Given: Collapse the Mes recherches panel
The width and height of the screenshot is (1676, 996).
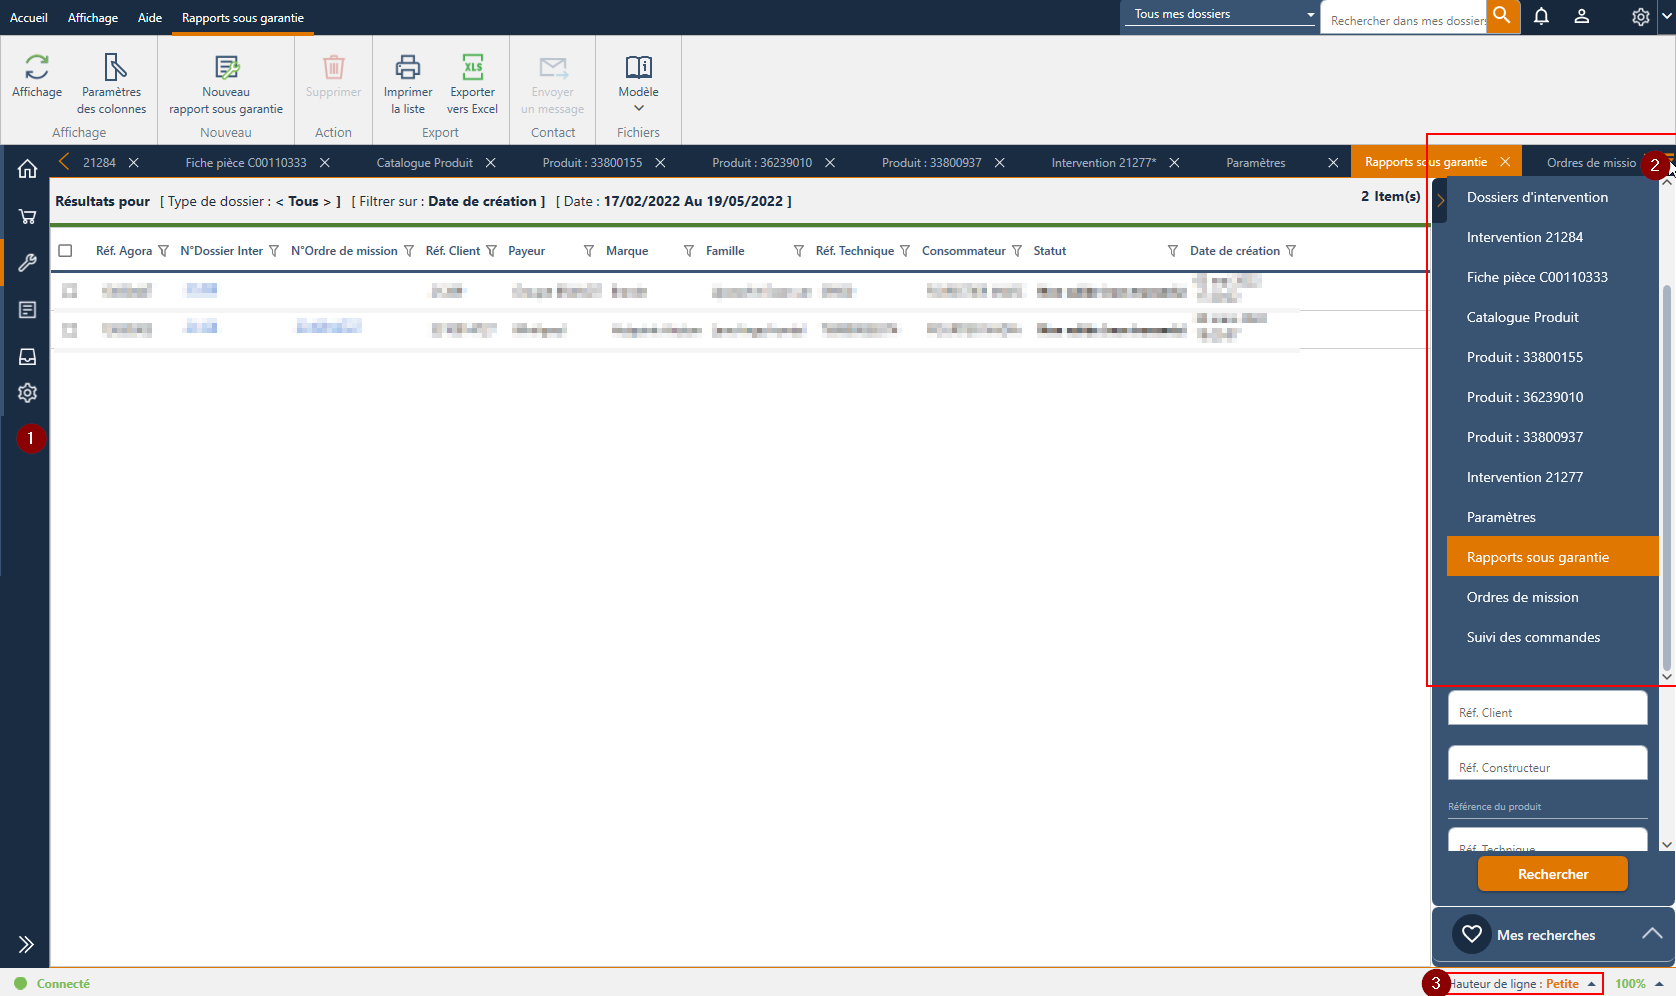Looking at the screenshot, I should (1651, 934).
